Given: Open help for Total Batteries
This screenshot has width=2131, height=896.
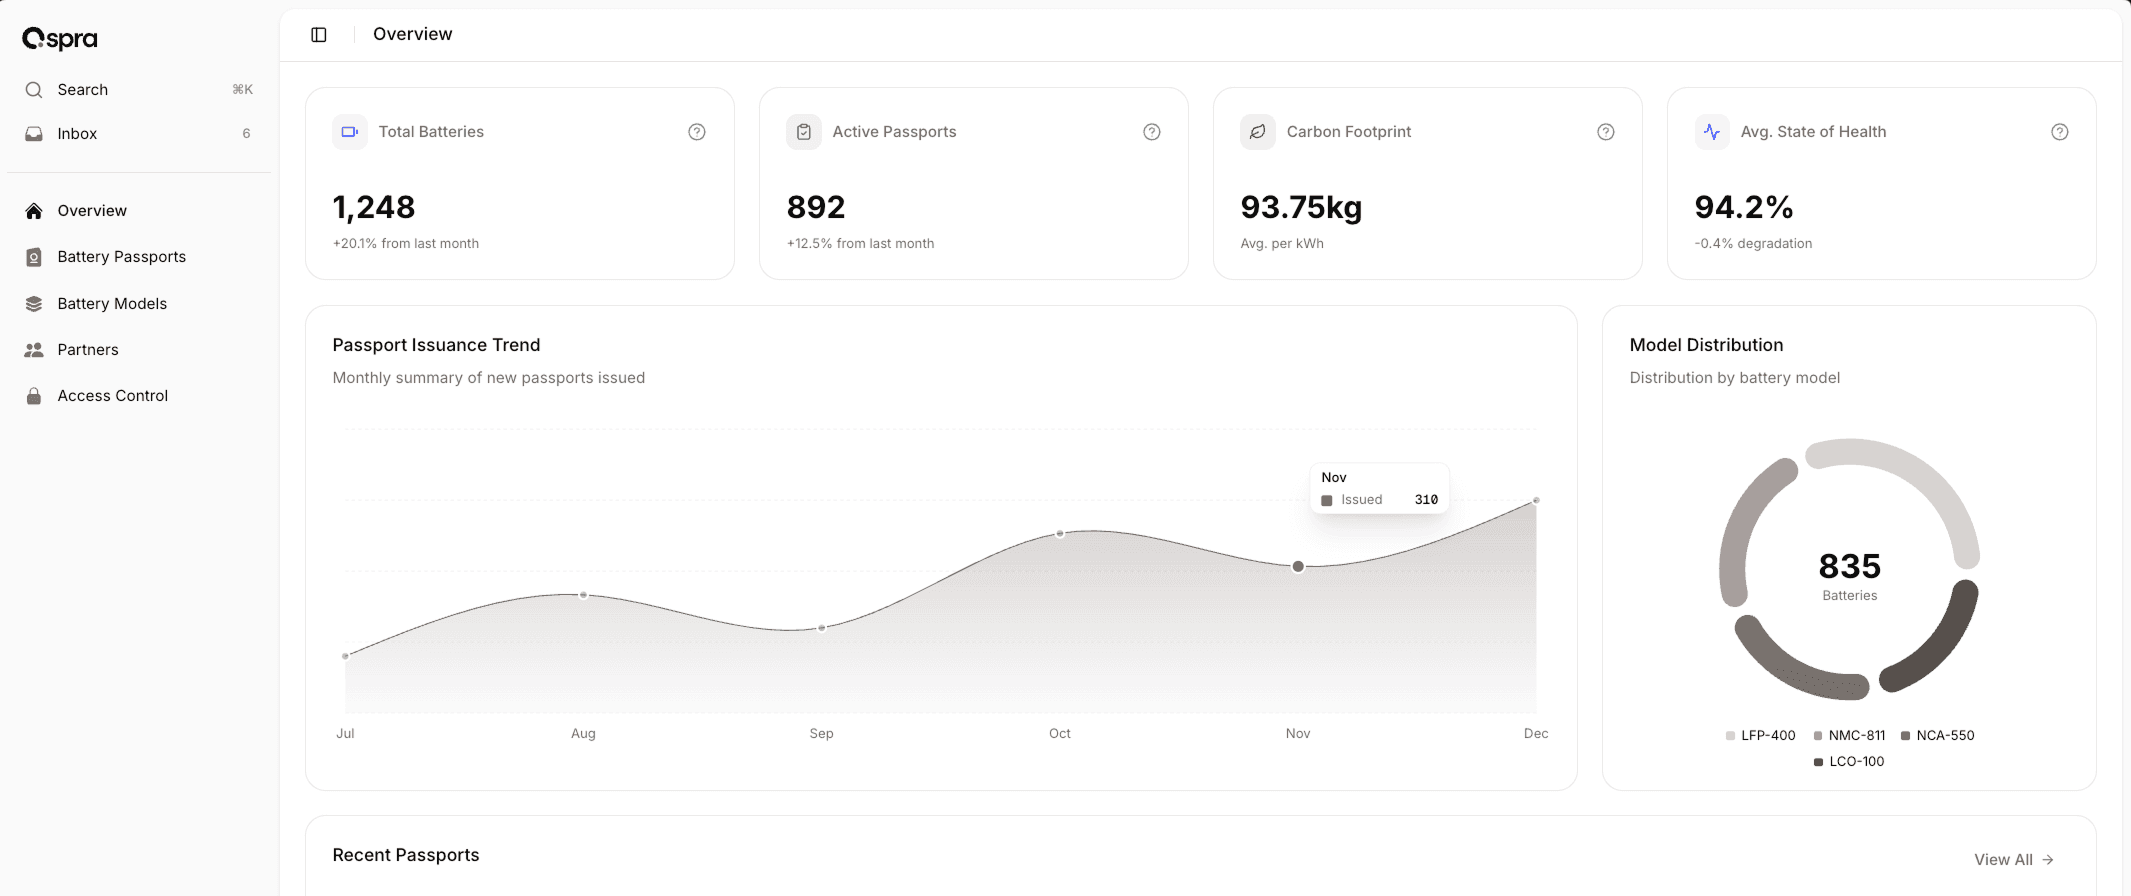Looking at the screenshot, I should 697,132.
